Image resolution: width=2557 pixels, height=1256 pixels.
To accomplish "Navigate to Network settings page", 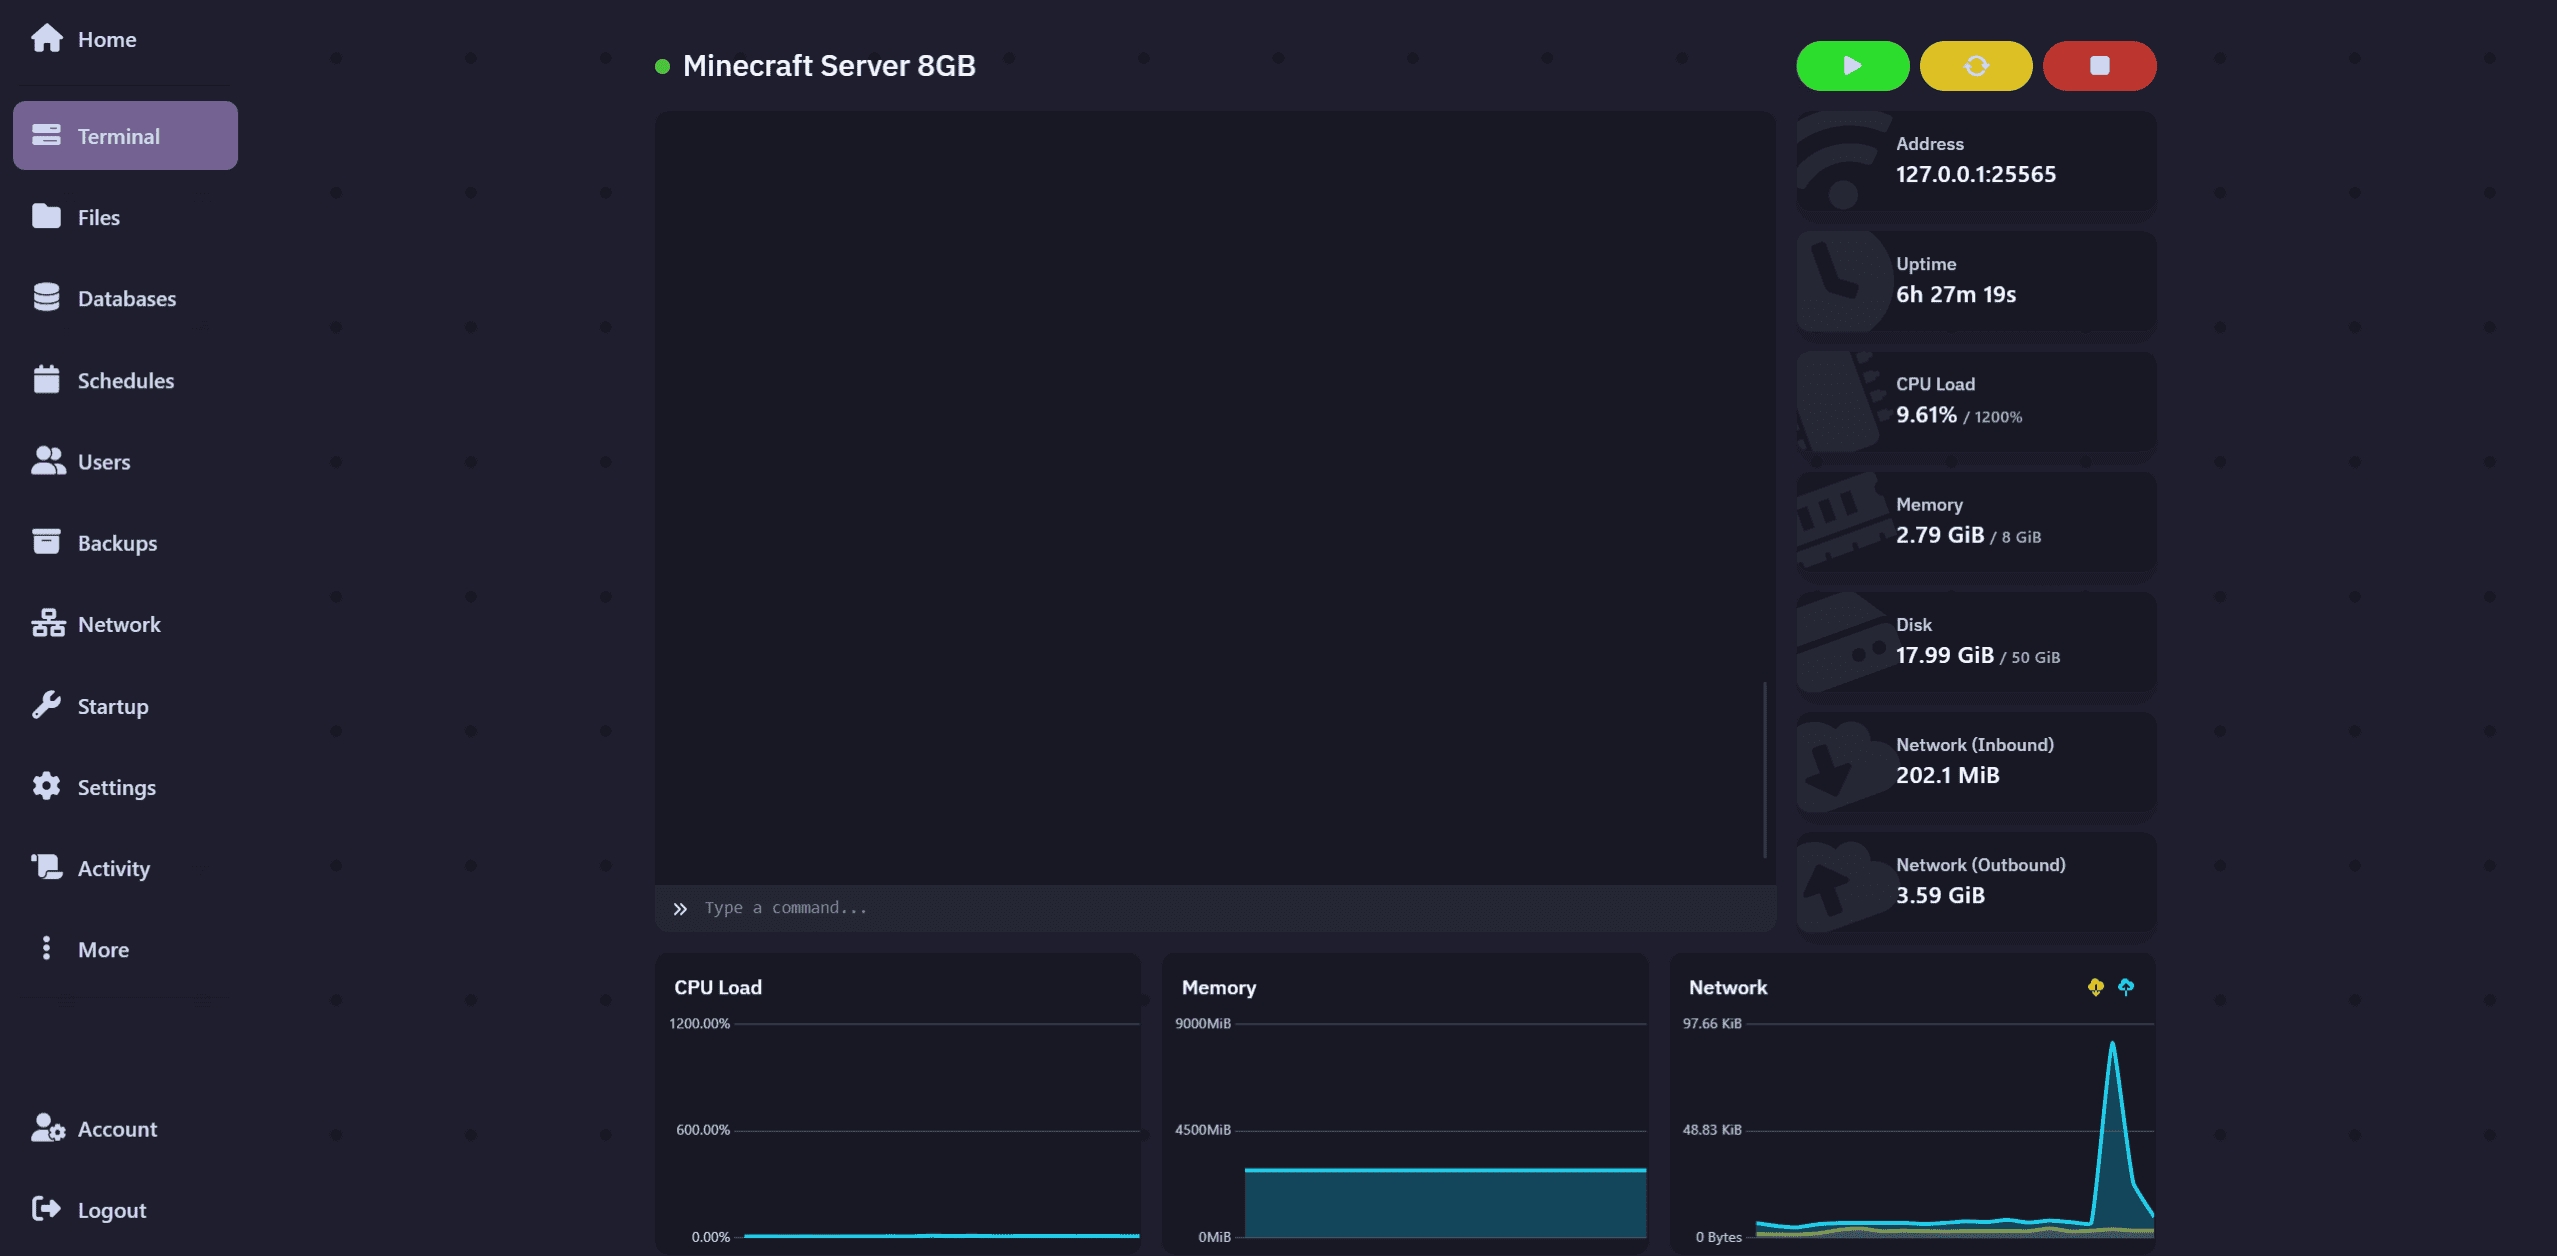I will 118,624.
